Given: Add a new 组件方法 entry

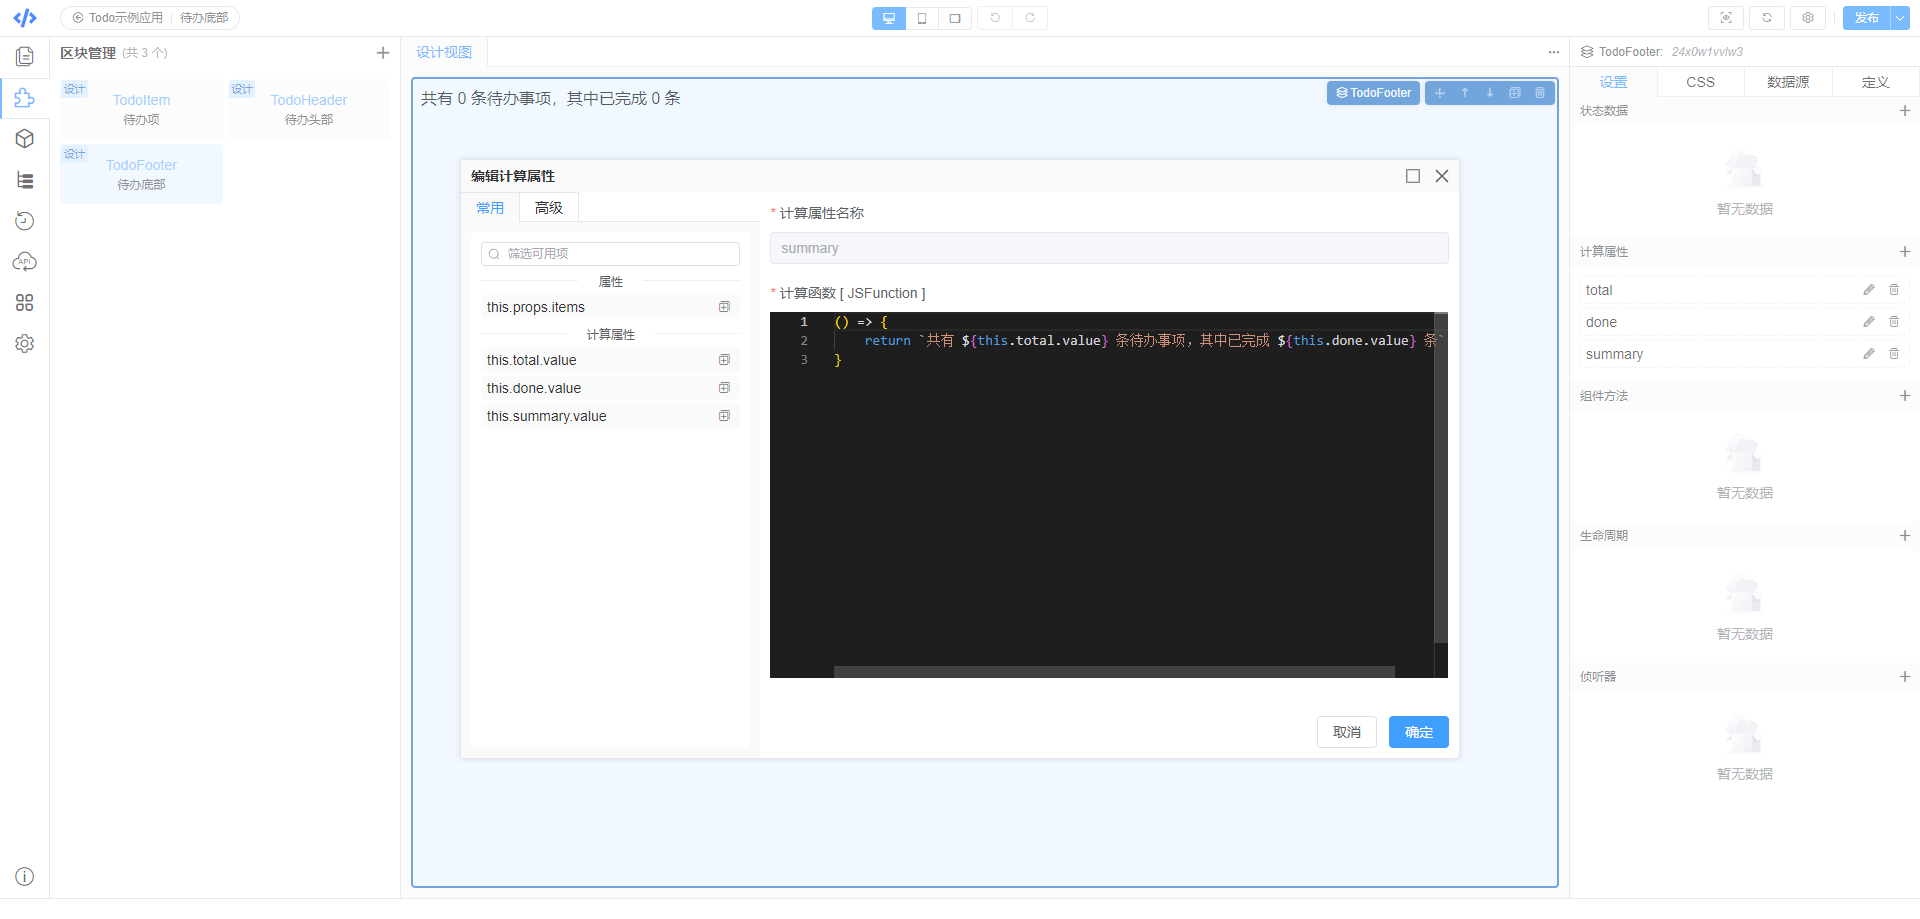Looking at the screenshot, I should pos(1905,396).
